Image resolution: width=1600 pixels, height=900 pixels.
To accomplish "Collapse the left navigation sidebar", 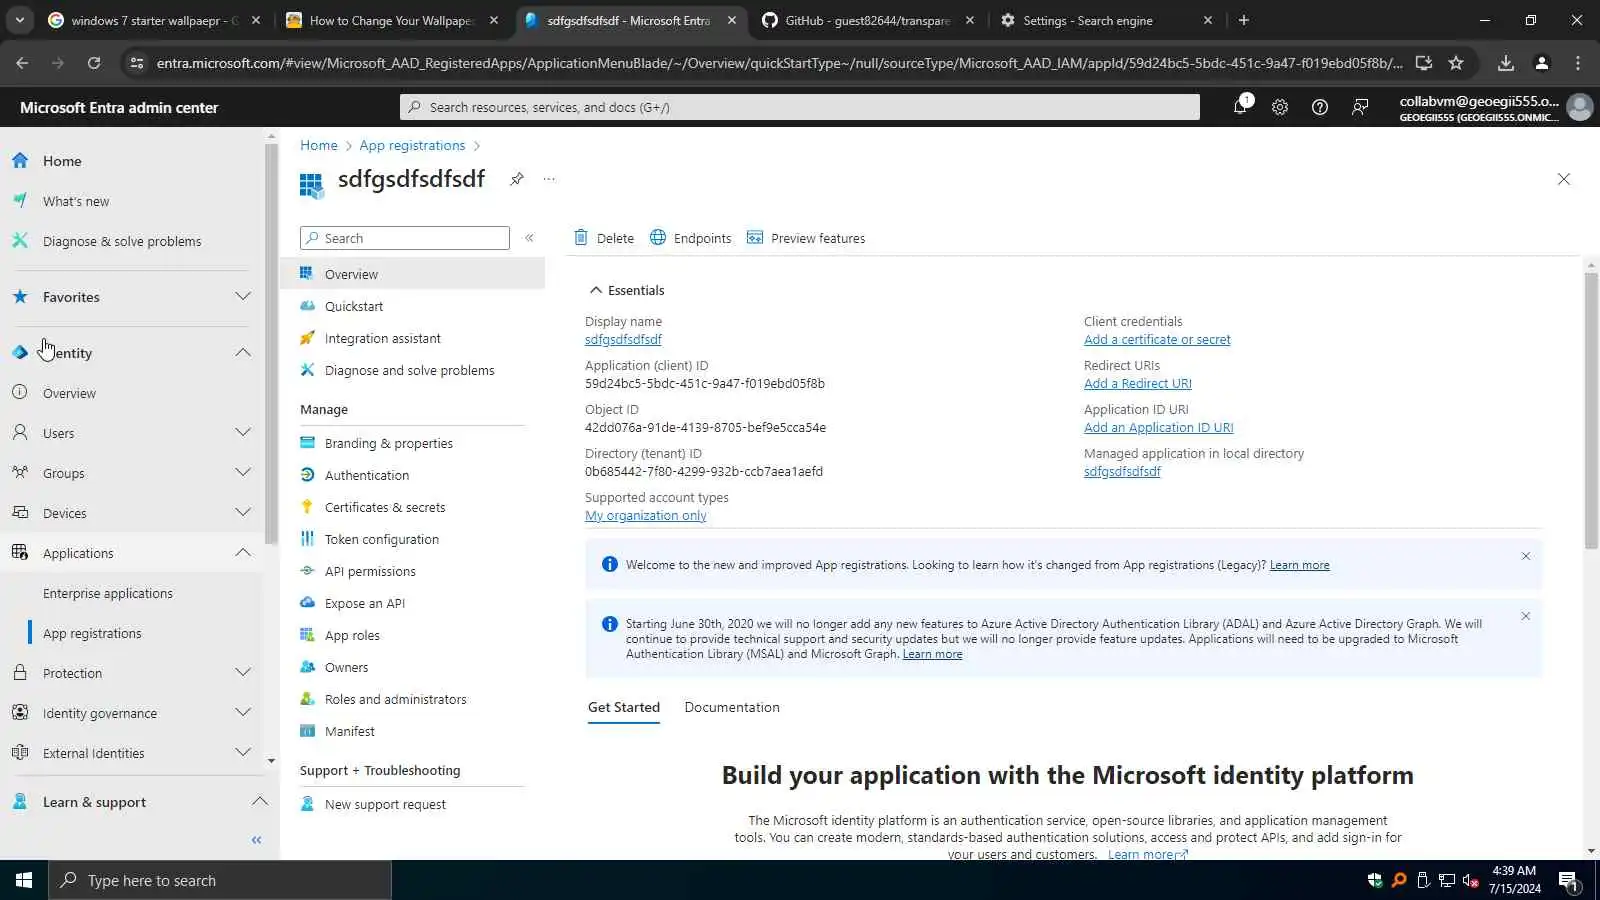I will click(256, 840).
